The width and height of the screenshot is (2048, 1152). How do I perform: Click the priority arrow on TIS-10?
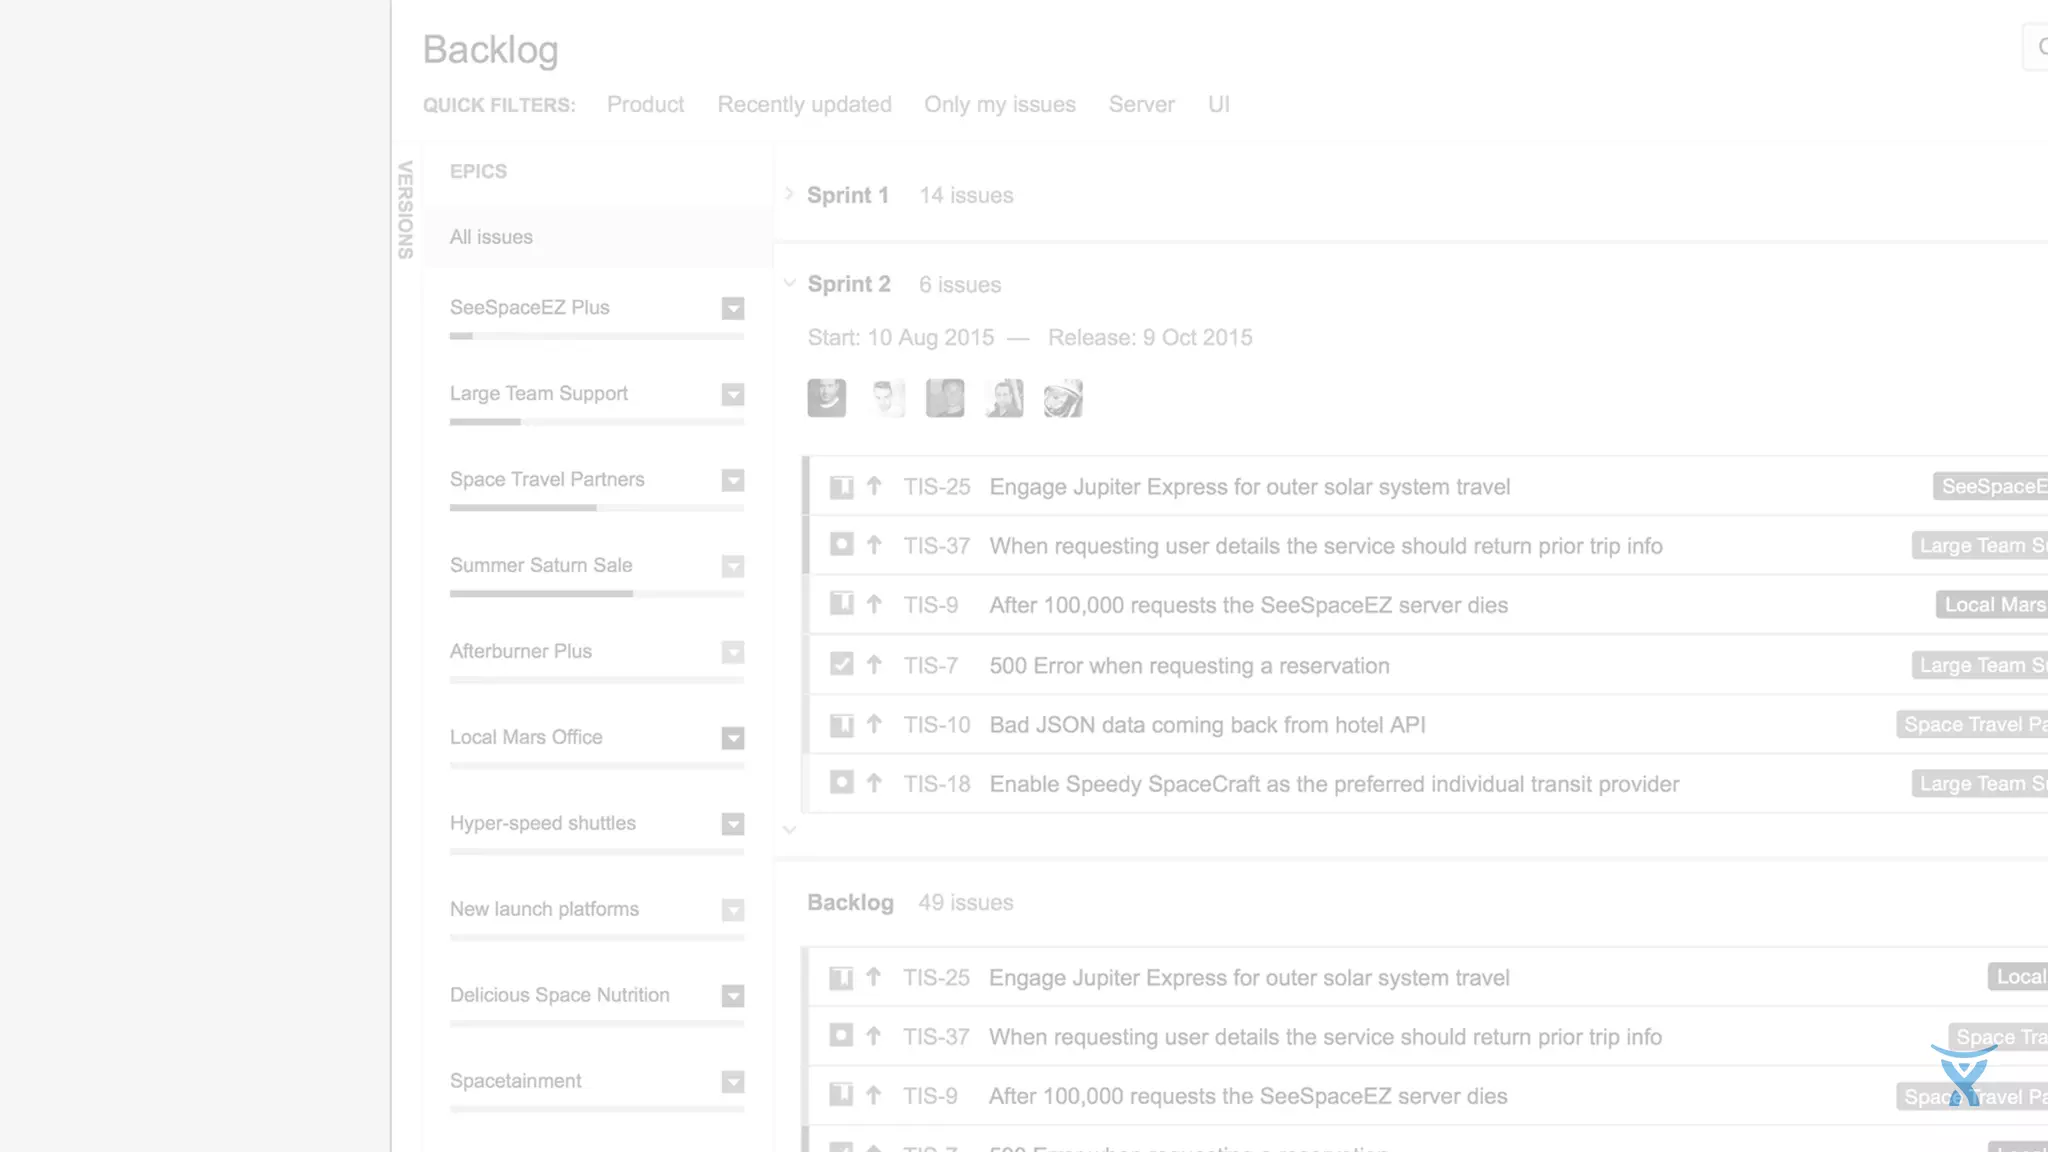[874, 724]
